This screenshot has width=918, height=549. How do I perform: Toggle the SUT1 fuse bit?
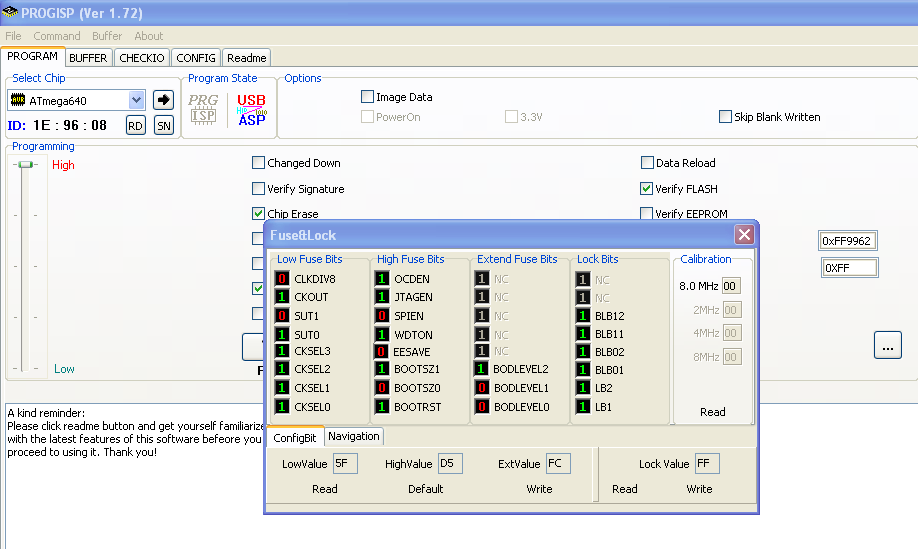click(x=282, y=315)
